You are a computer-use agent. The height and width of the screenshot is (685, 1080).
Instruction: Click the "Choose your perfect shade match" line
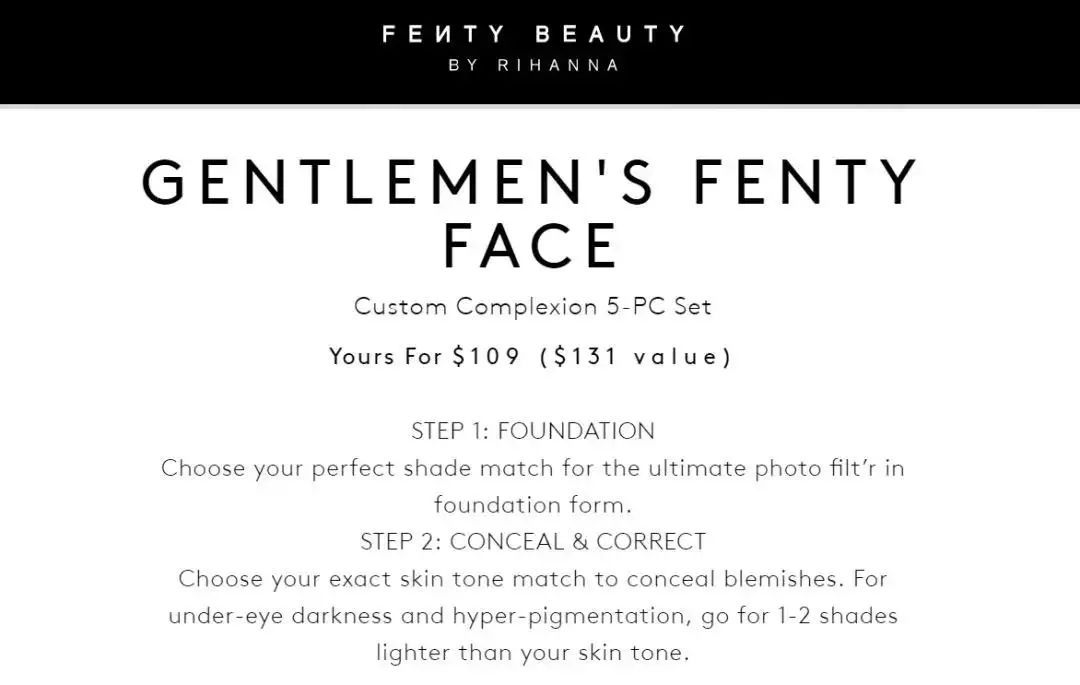pos(533,468)
